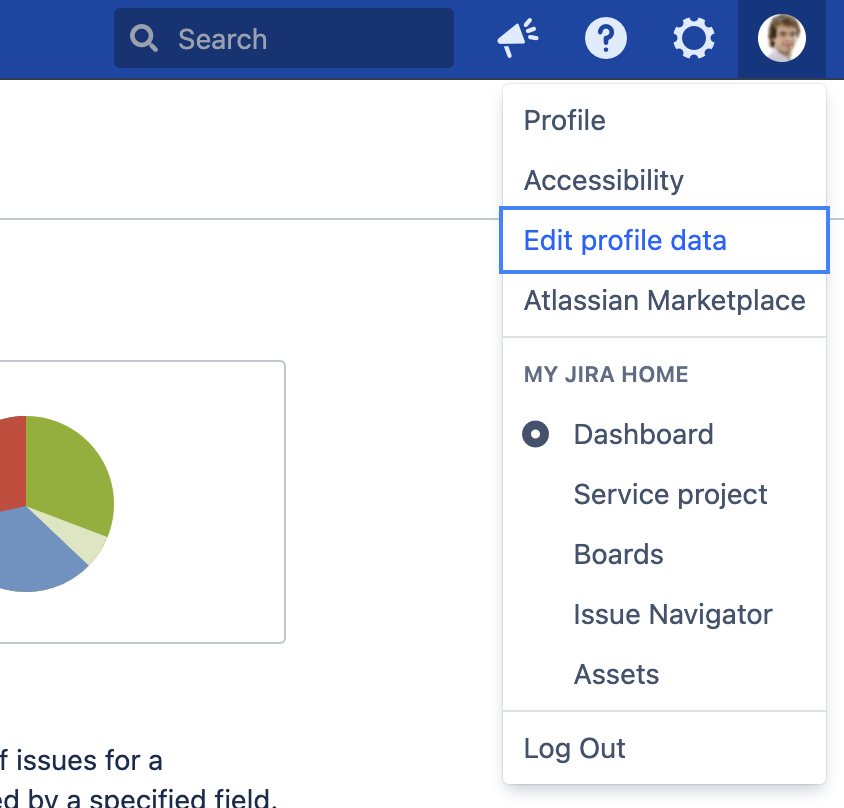The height and width of the screenshot is (808, 844).
Task: Open the Help question mark menu
Action: tap(605, 39)
